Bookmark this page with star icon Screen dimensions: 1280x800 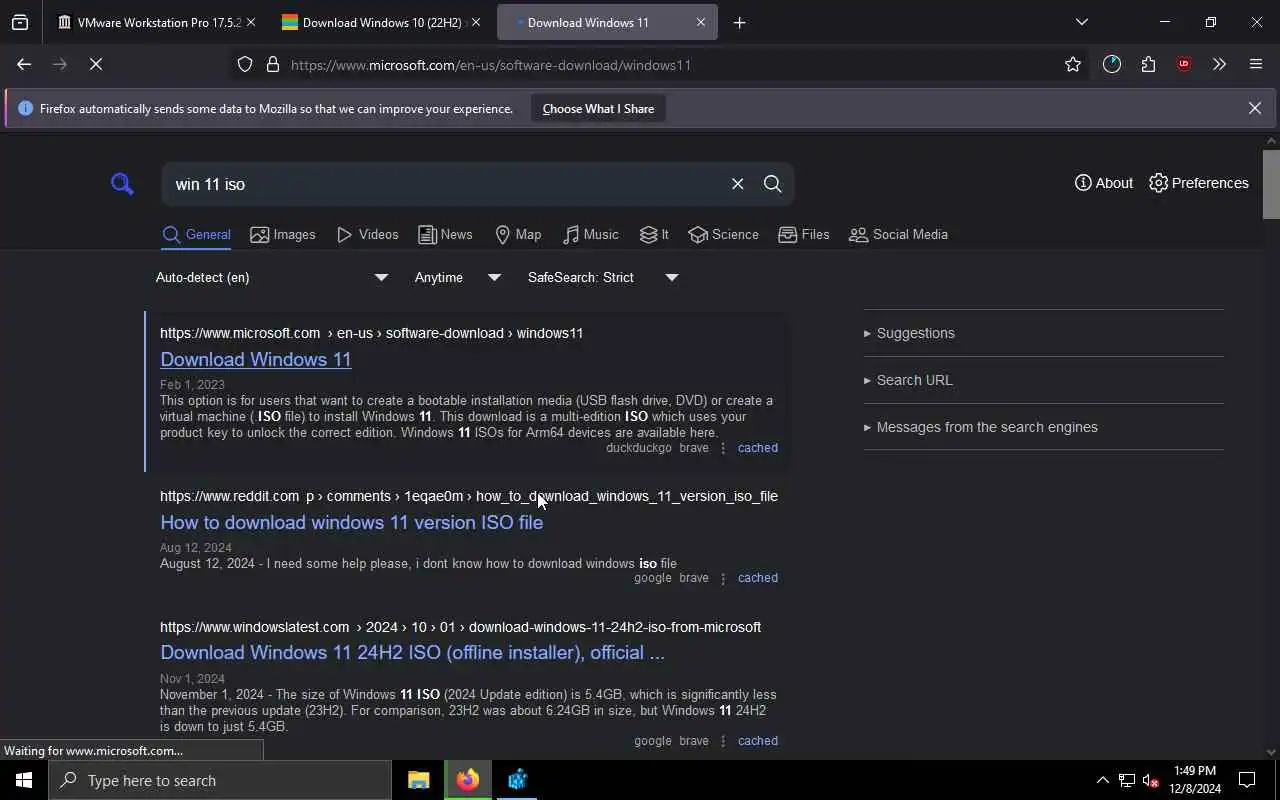point(1073,65)
